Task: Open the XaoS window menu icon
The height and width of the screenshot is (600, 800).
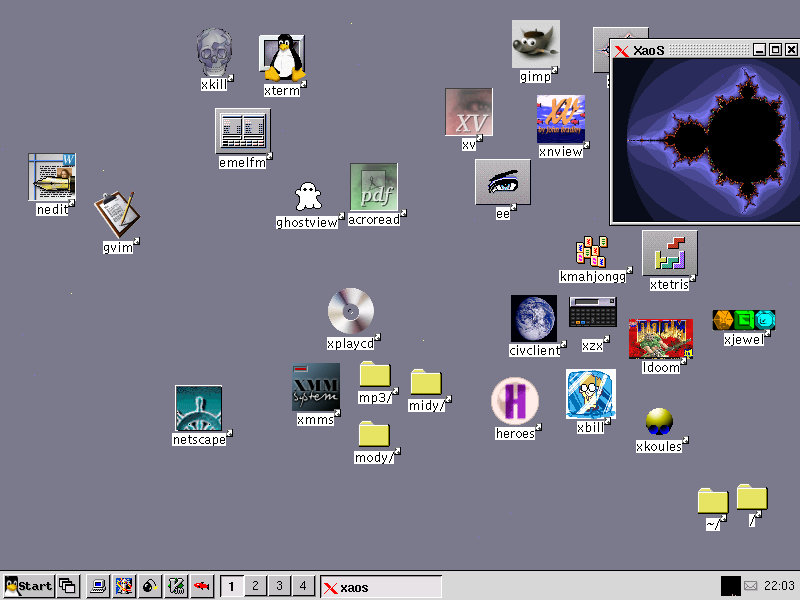Action: coord(621,50)
